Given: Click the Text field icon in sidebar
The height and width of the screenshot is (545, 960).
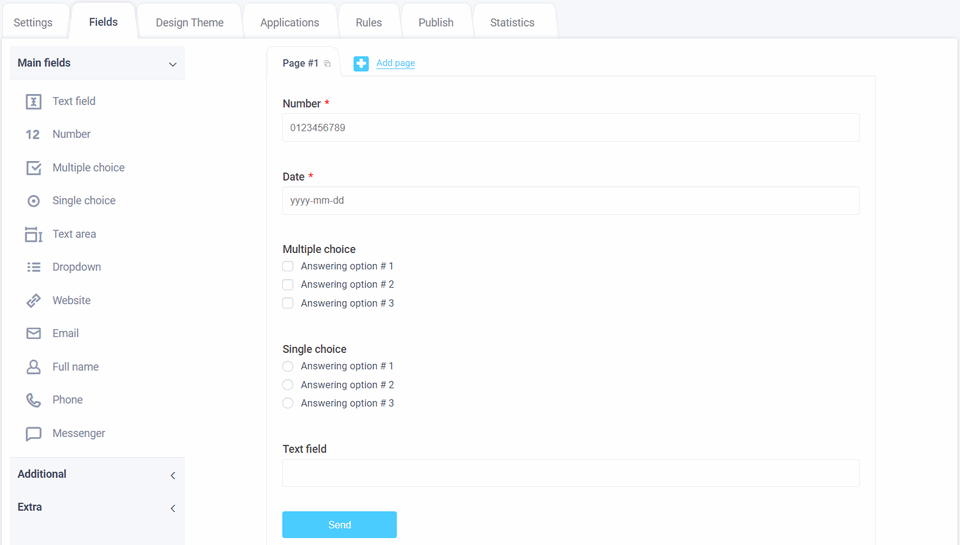Looking at the screenshot, I should click(x=33, y=101).
